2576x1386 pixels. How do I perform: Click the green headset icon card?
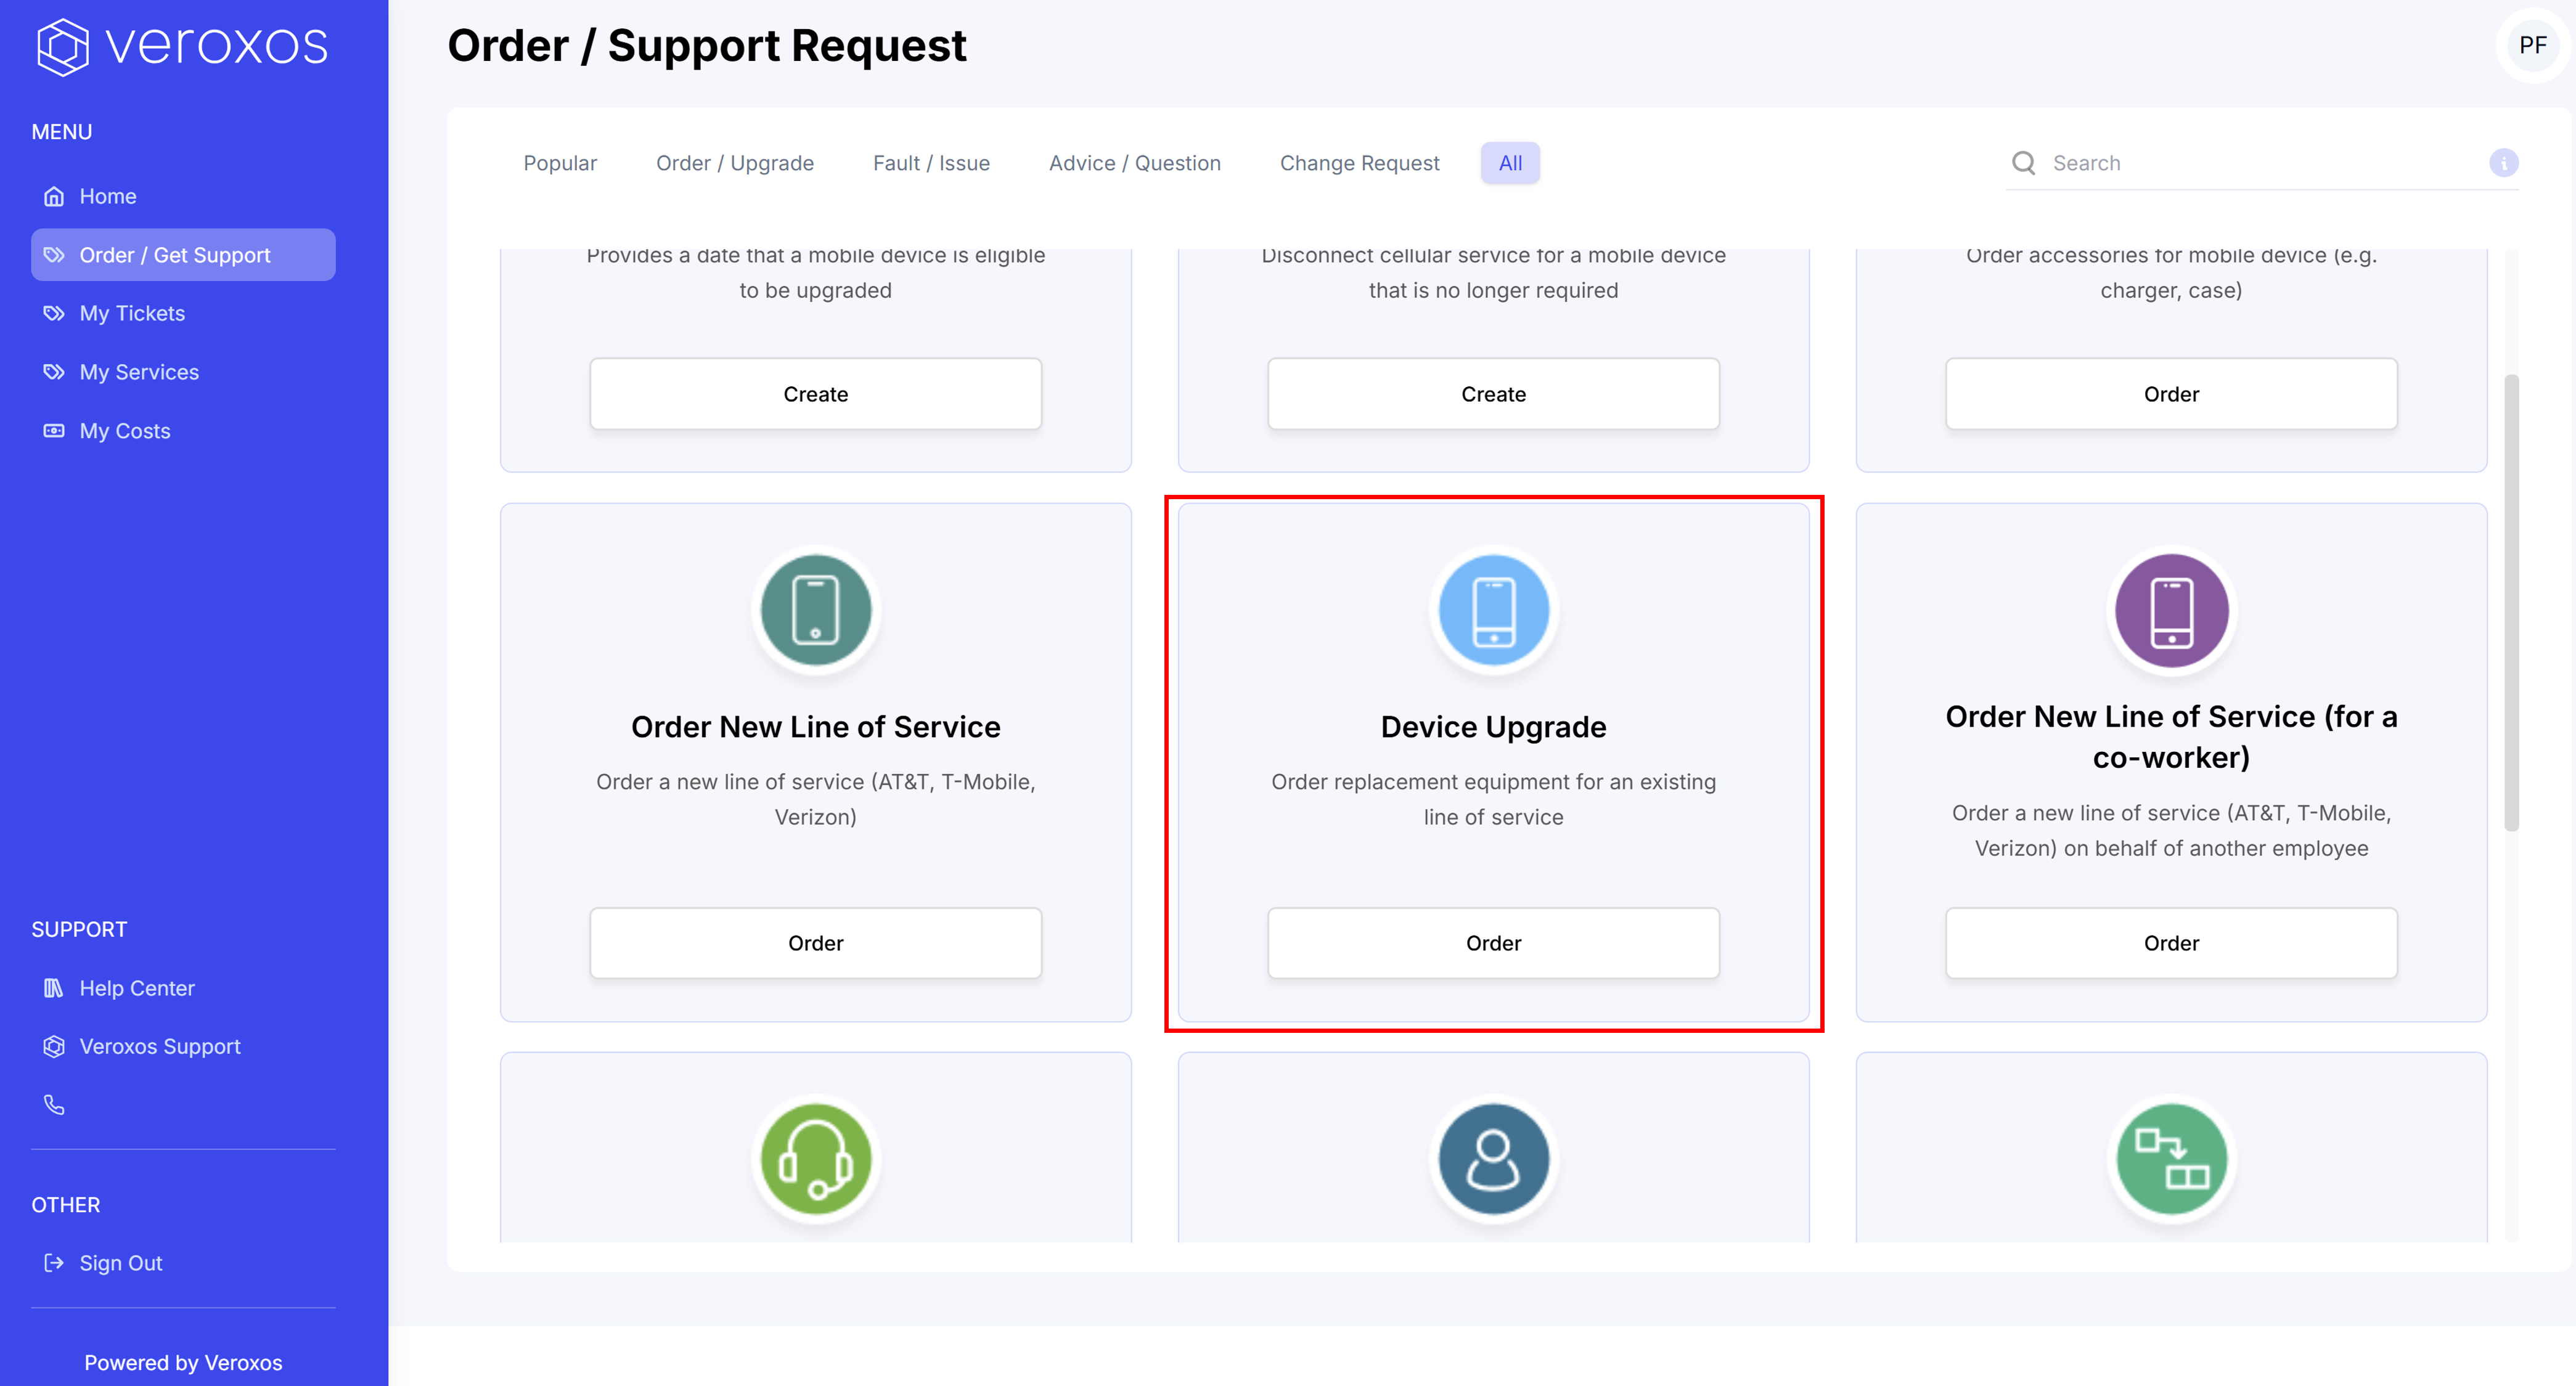coord(815,1159)
